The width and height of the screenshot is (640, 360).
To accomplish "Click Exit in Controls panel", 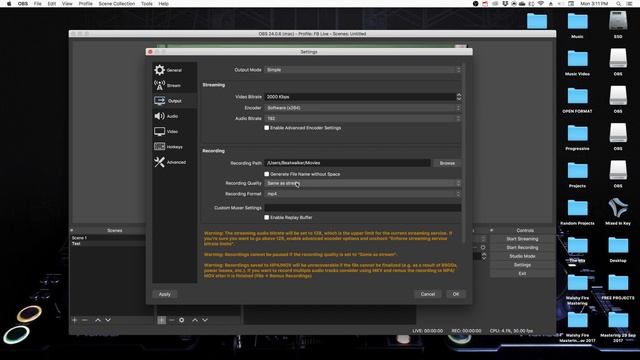I will tap(522, 273).
